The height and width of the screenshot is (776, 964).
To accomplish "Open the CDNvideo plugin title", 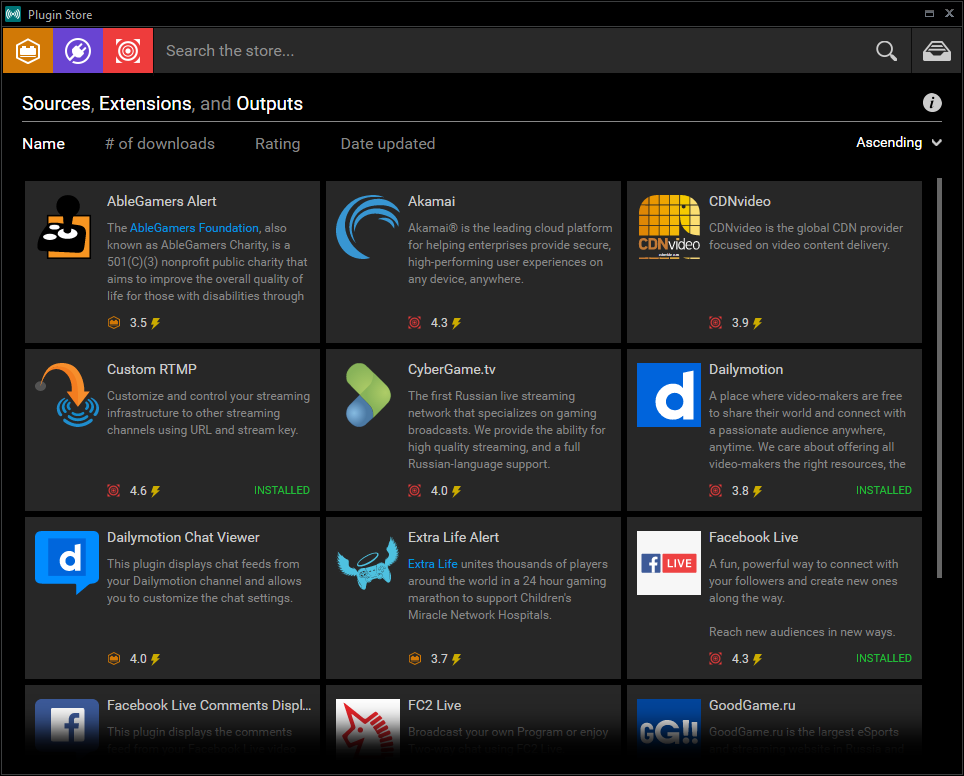I will coord(740,201).
